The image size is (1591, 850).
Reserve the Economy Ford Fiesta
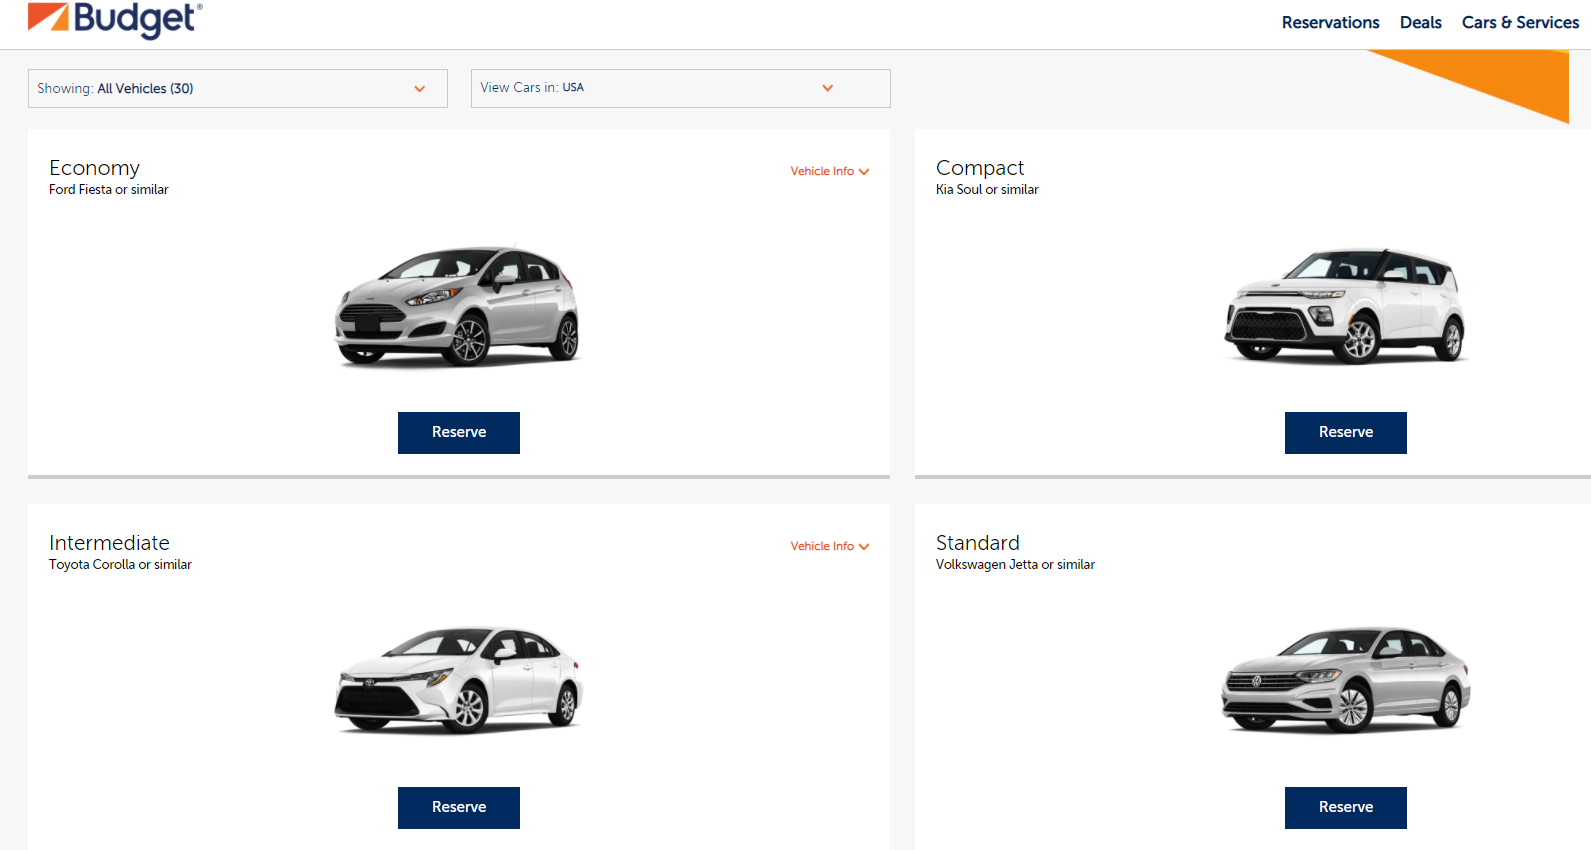coord(458,432)
